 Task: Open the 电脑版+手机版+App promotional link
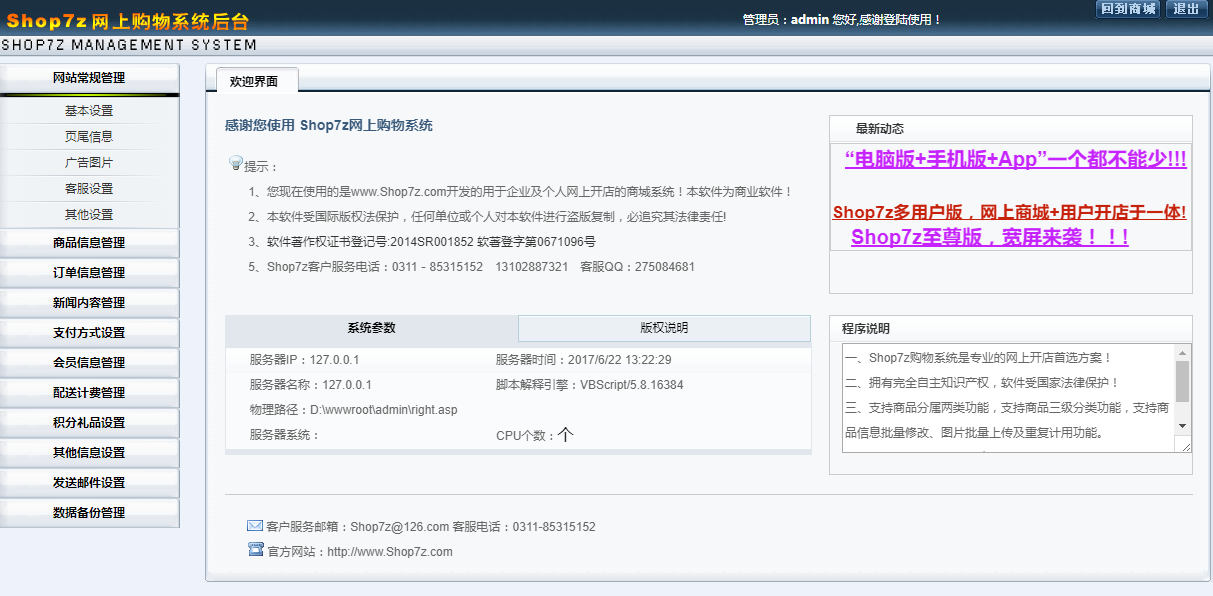[x=1015, y=159]
